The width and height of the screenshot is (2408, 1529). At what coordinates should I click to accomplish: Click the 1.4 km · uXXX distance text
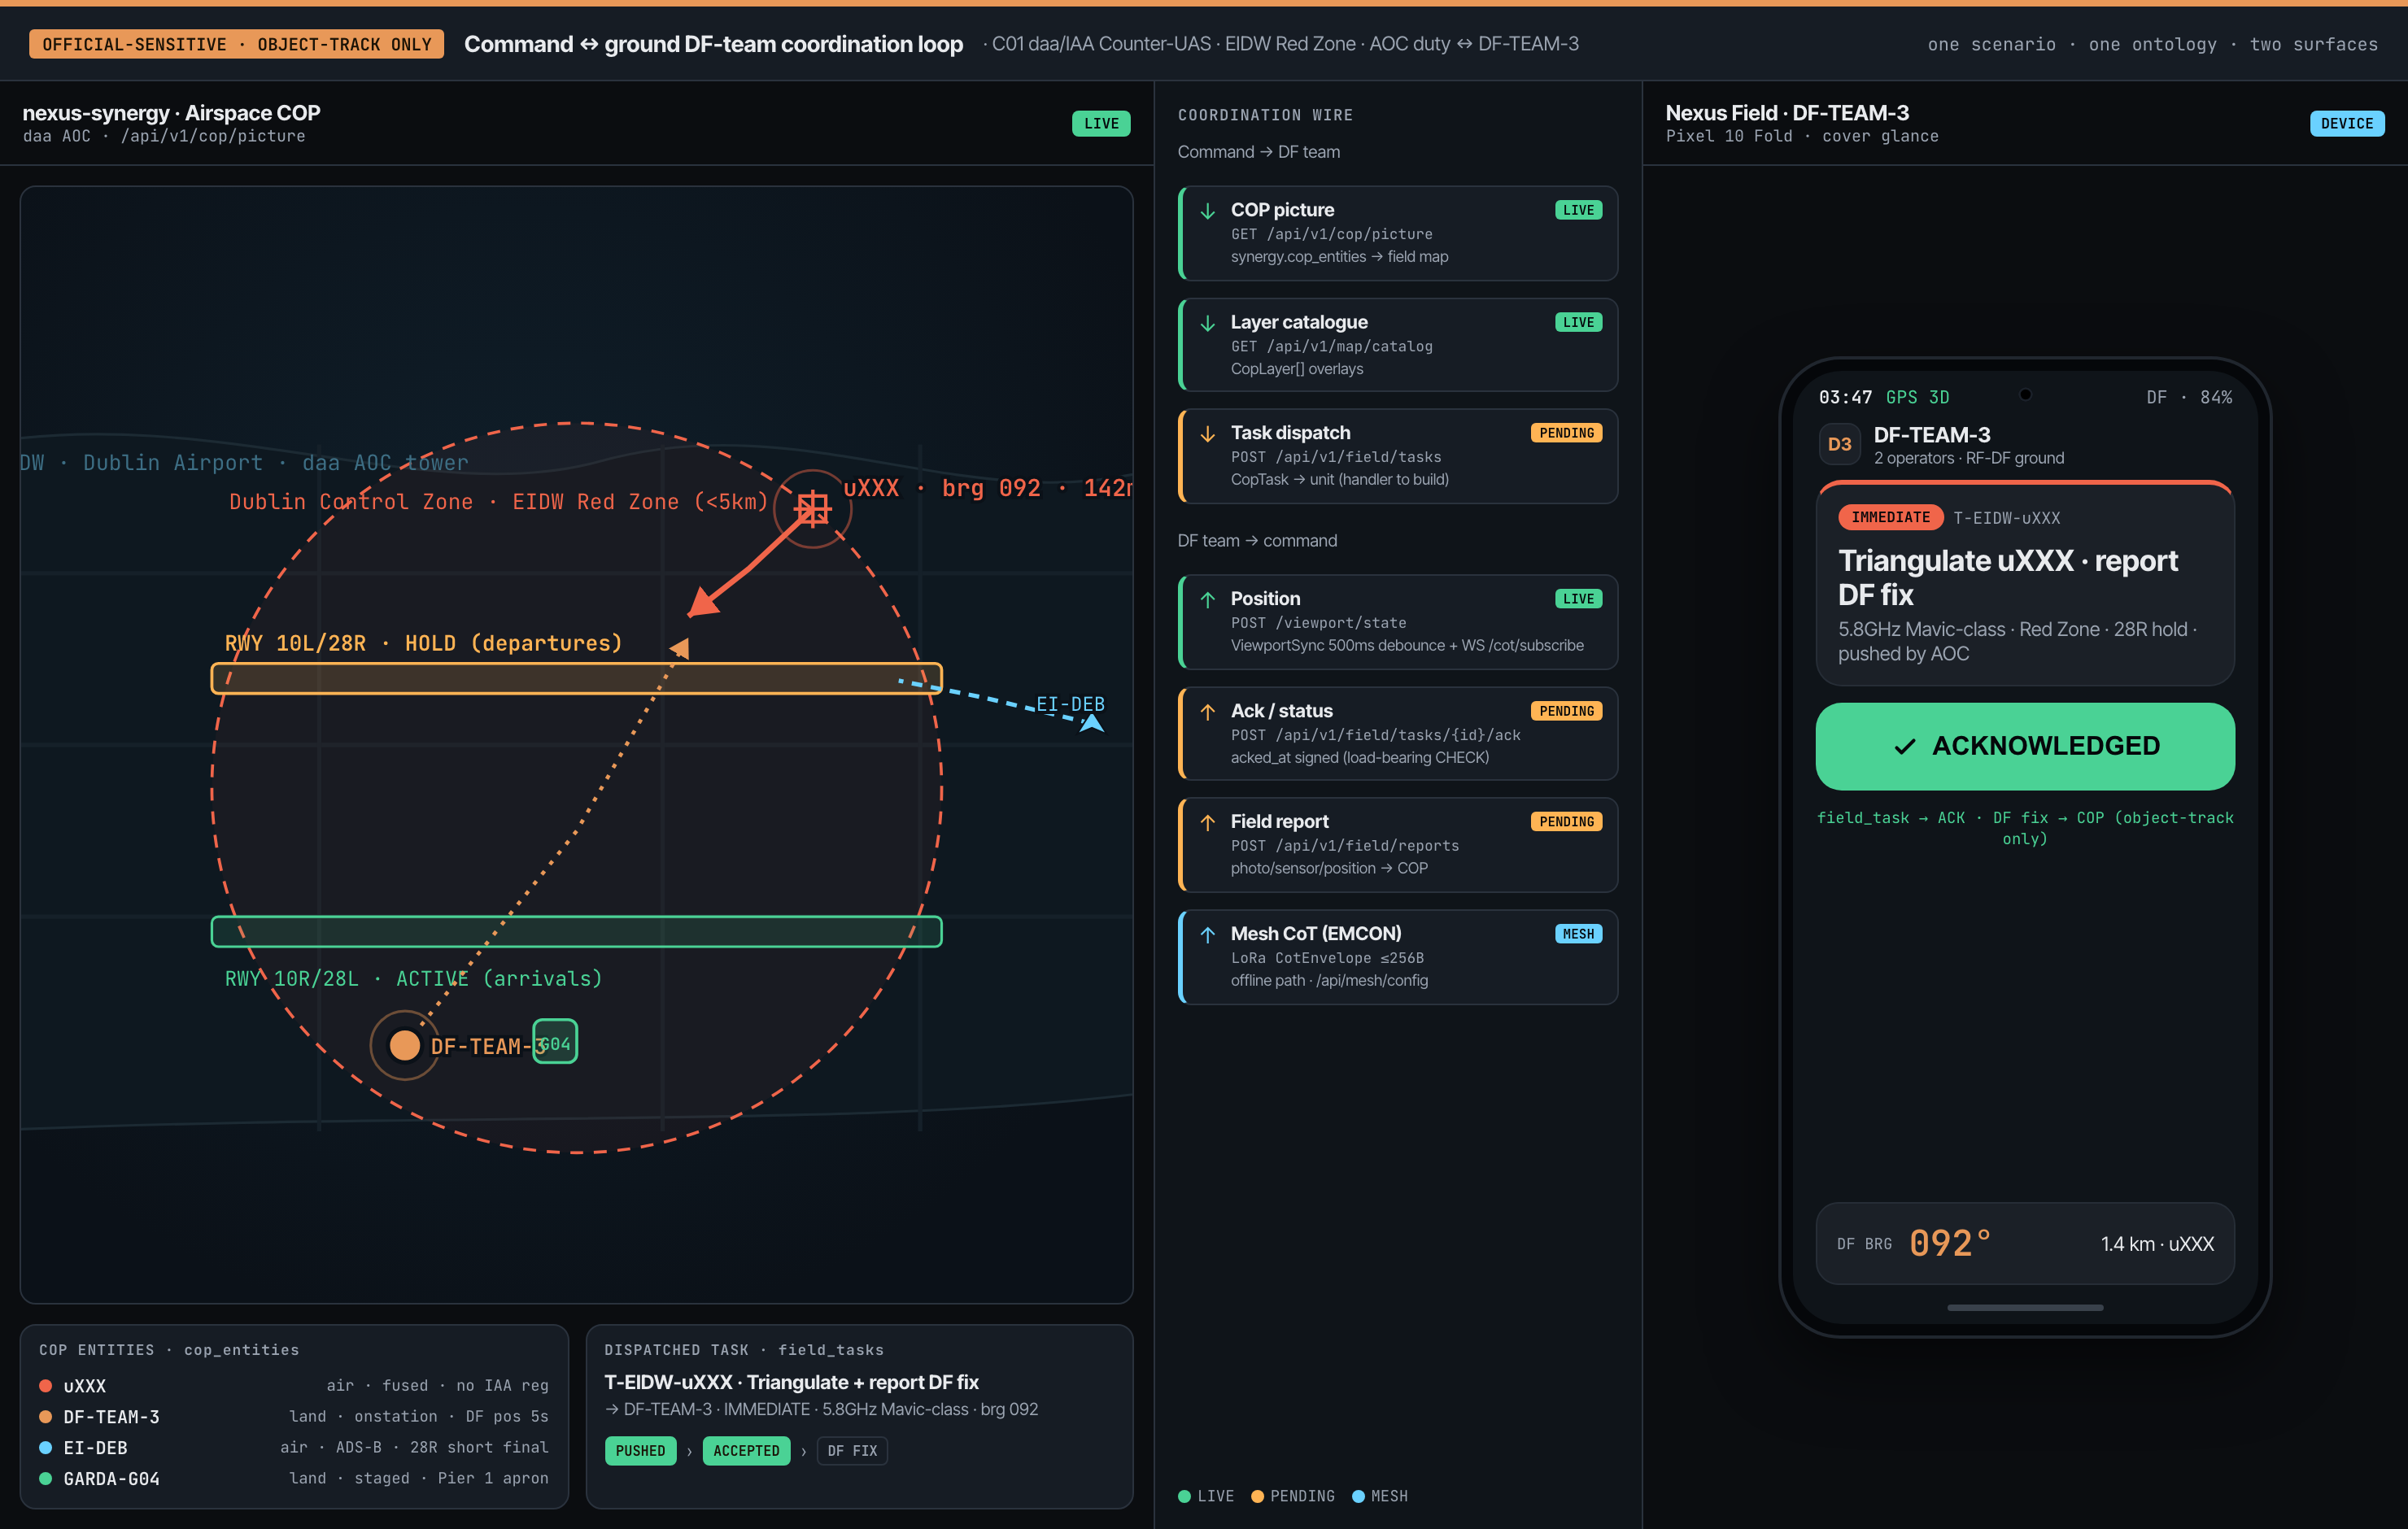[x=2157, y=1244]
